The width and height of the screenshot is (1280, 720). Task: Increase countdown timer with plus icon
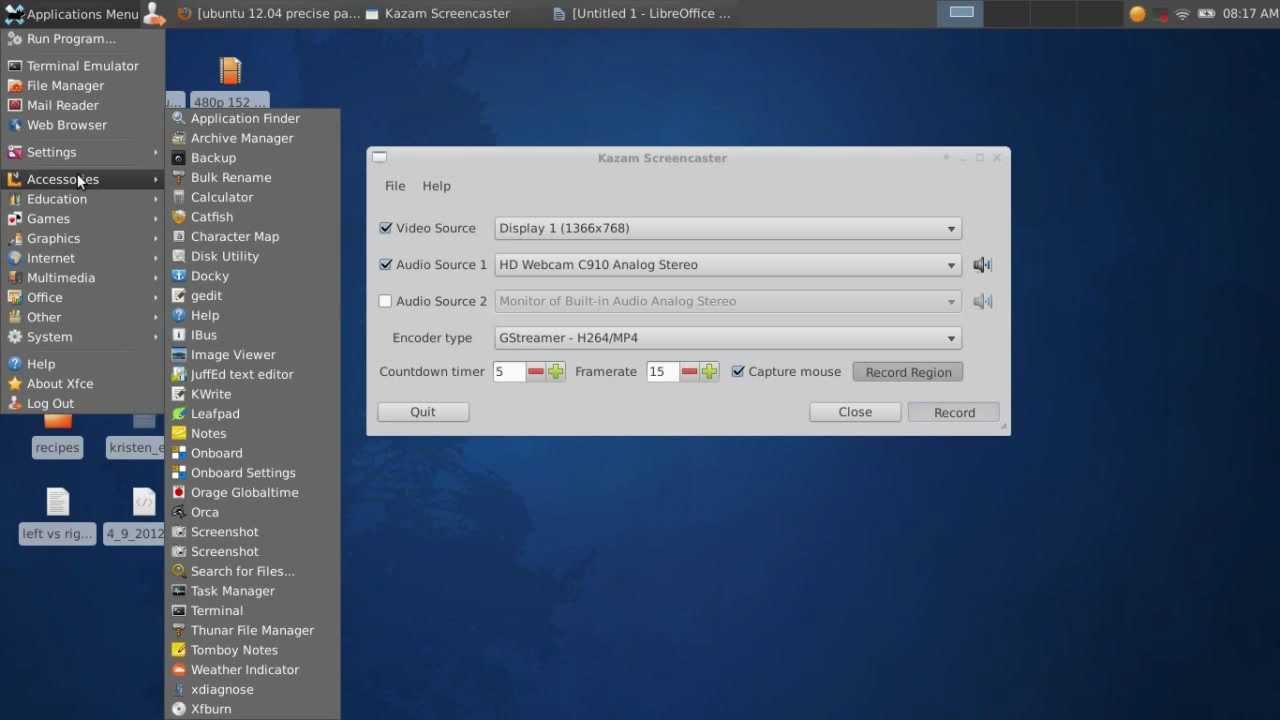(556, 372)
